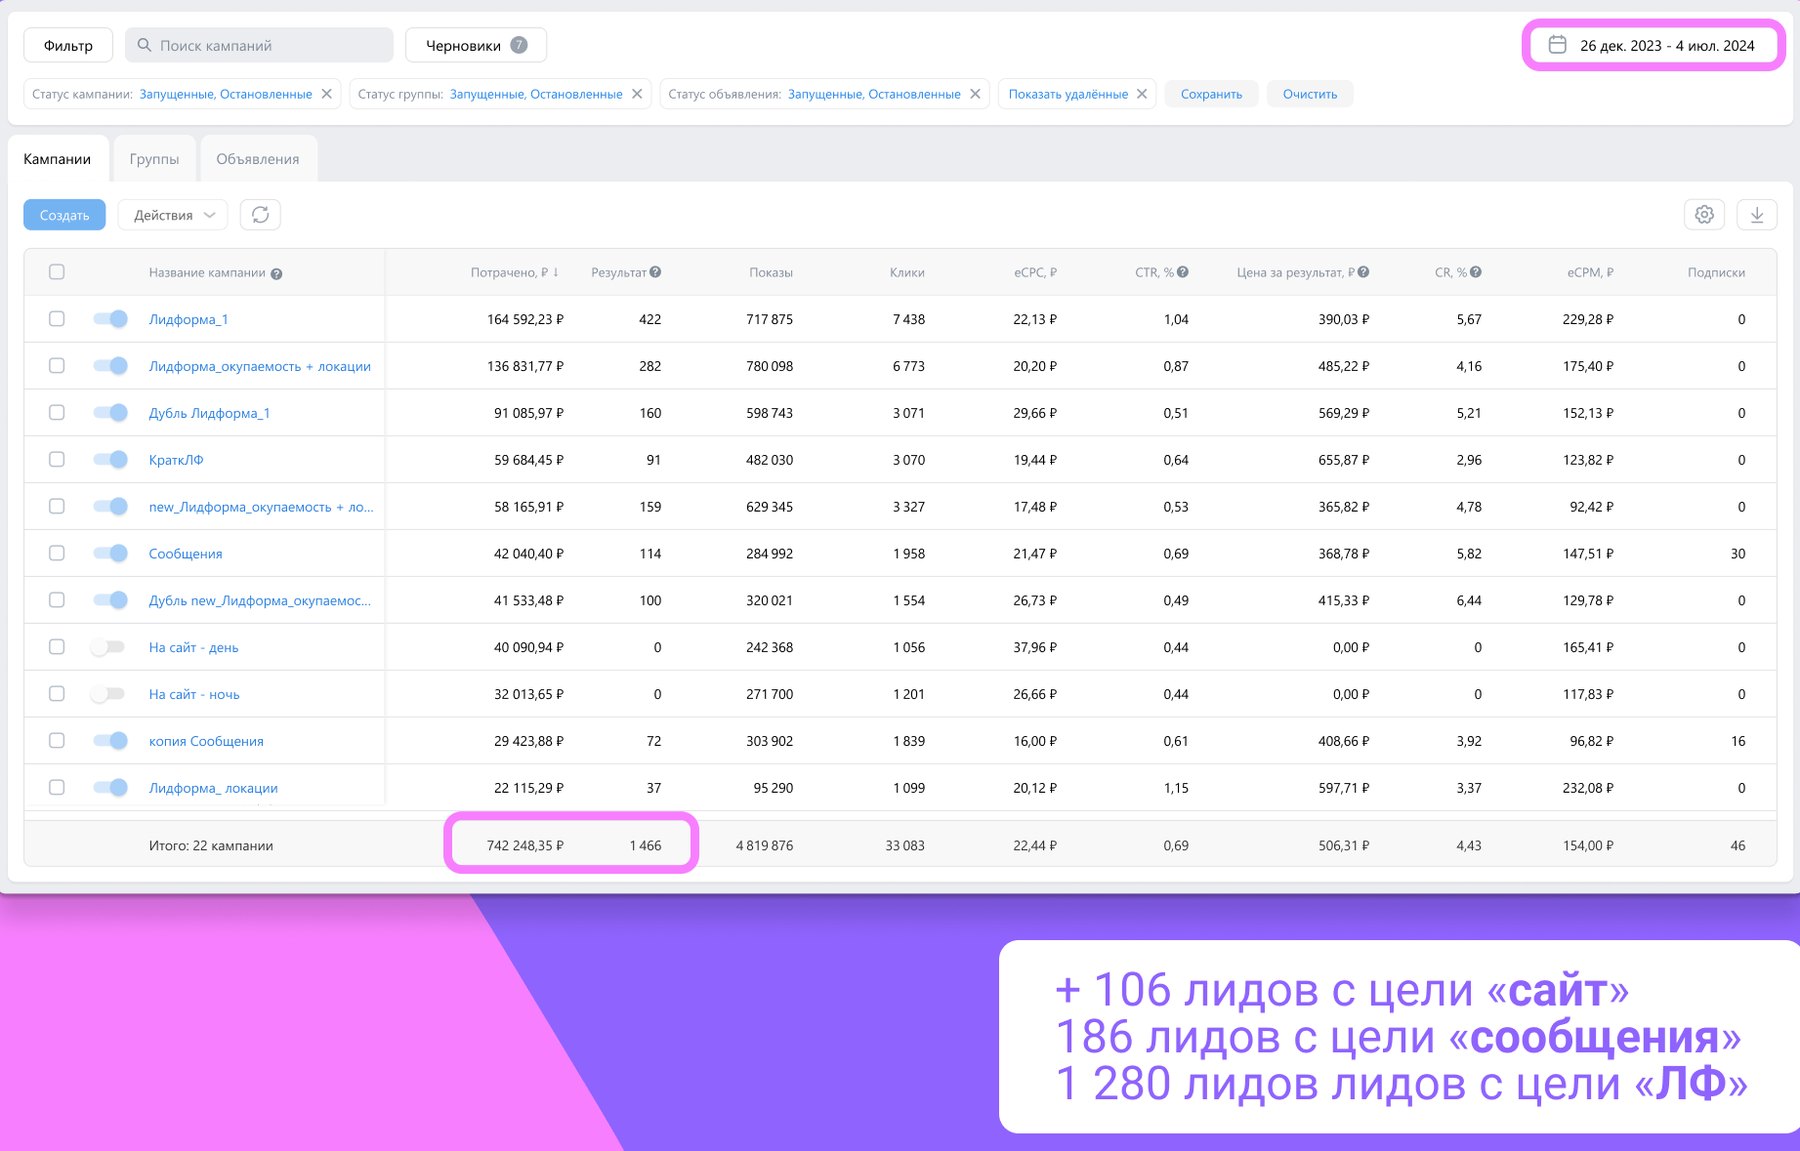Open the calendar icon in date range
This screenshot has height=1151, width=1800.
[x=1557, y=45]
